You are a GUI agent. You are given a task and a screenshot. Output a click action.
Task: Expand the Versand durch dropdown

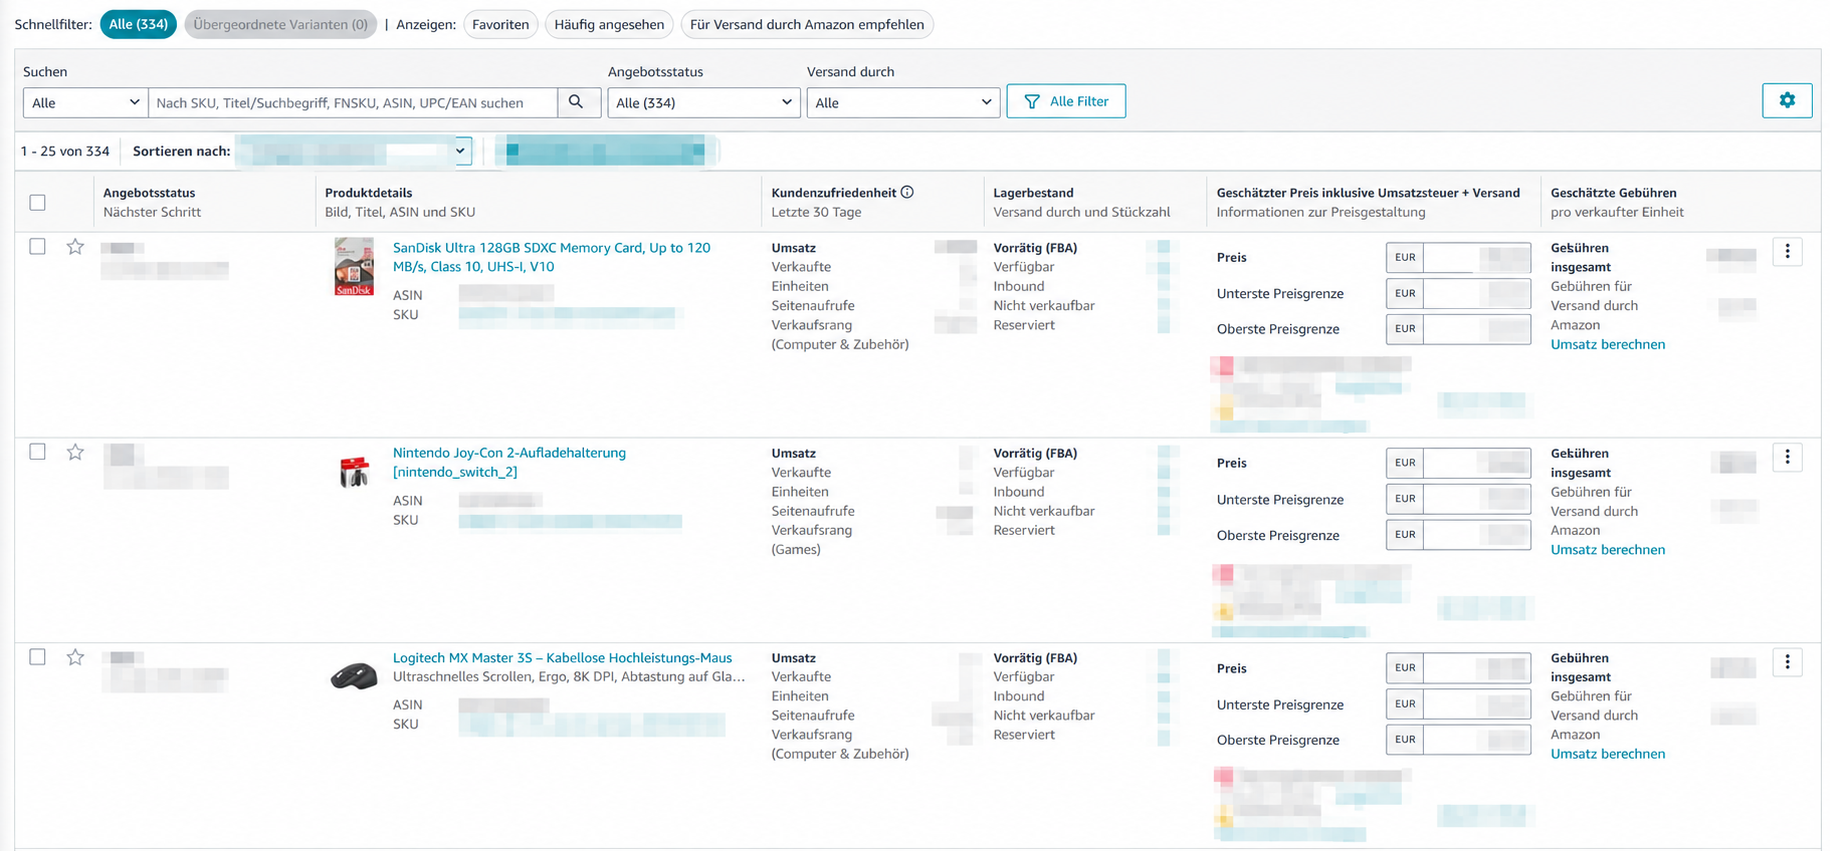903,102
